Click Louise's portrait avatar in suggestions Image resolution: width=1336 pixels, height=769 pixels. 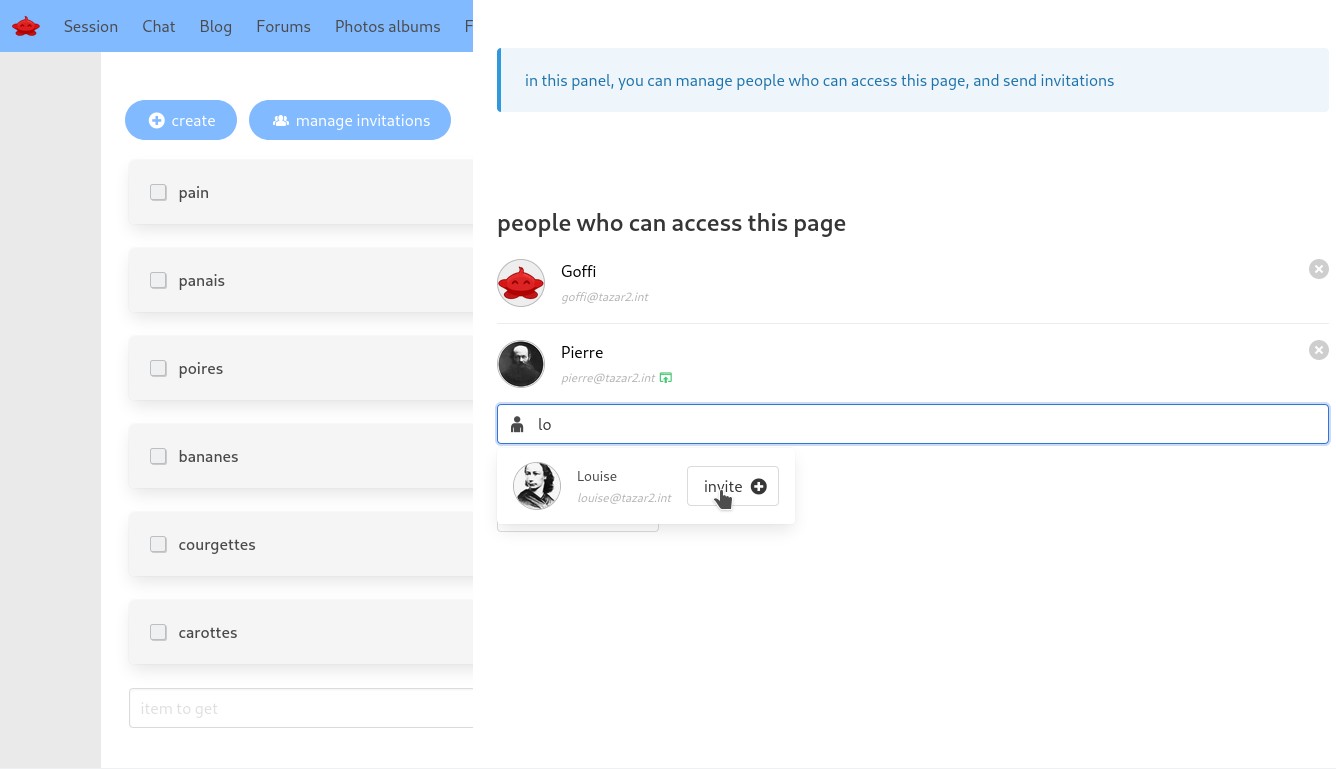coord(537,486)
